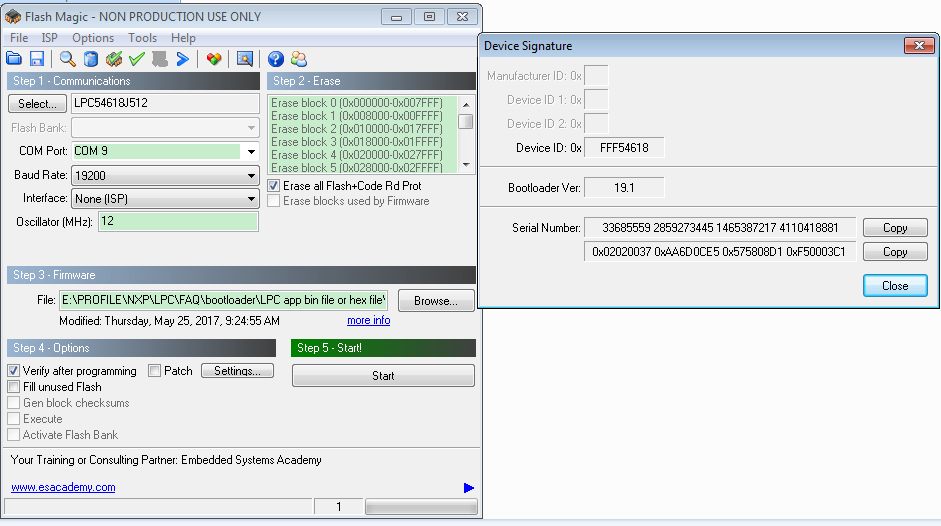Click the wizard wand toolbar icon
The image size is (941, 526).
(x=244, y=59)
